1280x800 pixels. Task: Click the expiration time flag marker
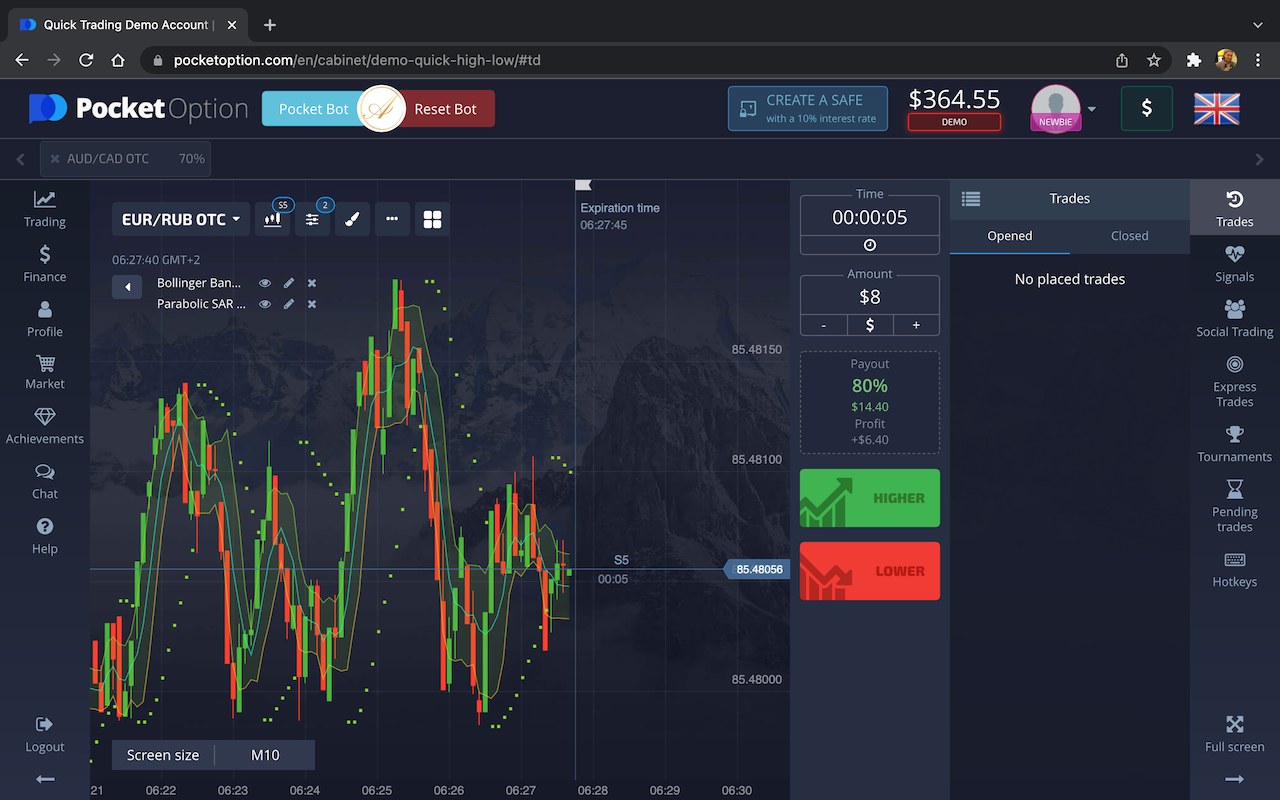pyautogui.click(x=584, y=185)
